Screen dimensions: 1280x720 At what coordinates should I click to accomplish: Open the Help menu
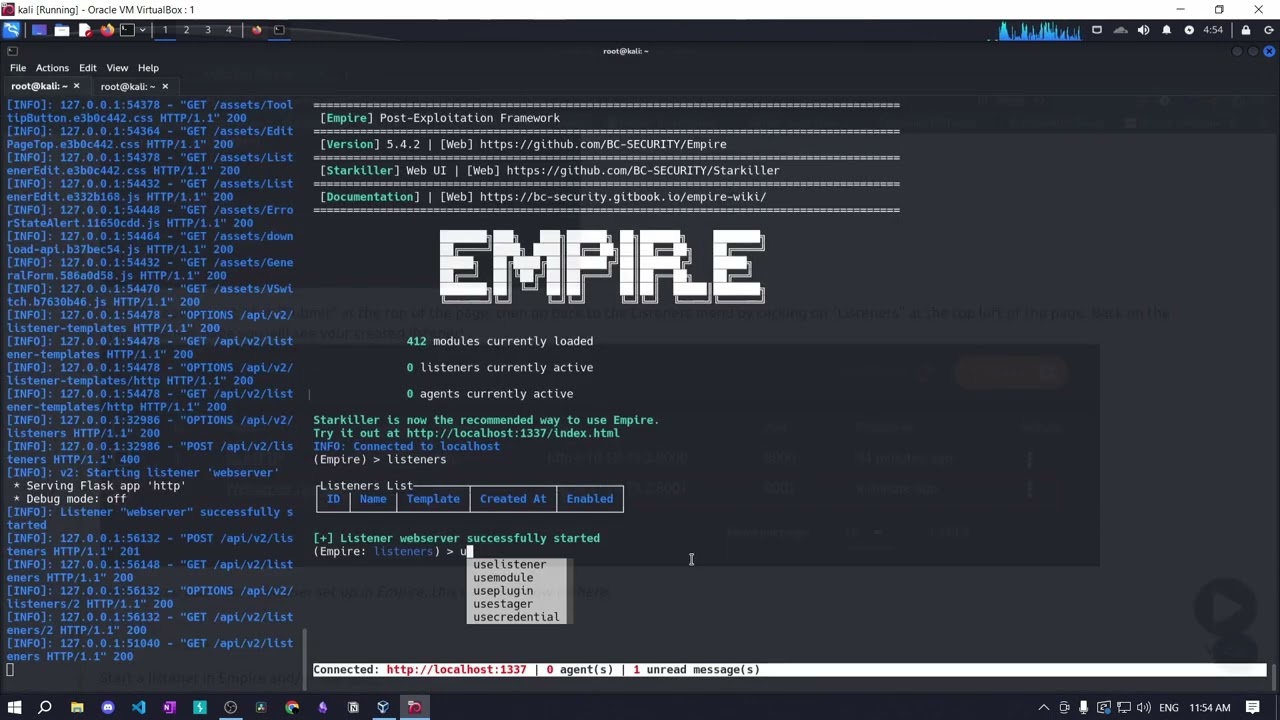(x=148, y=68)
